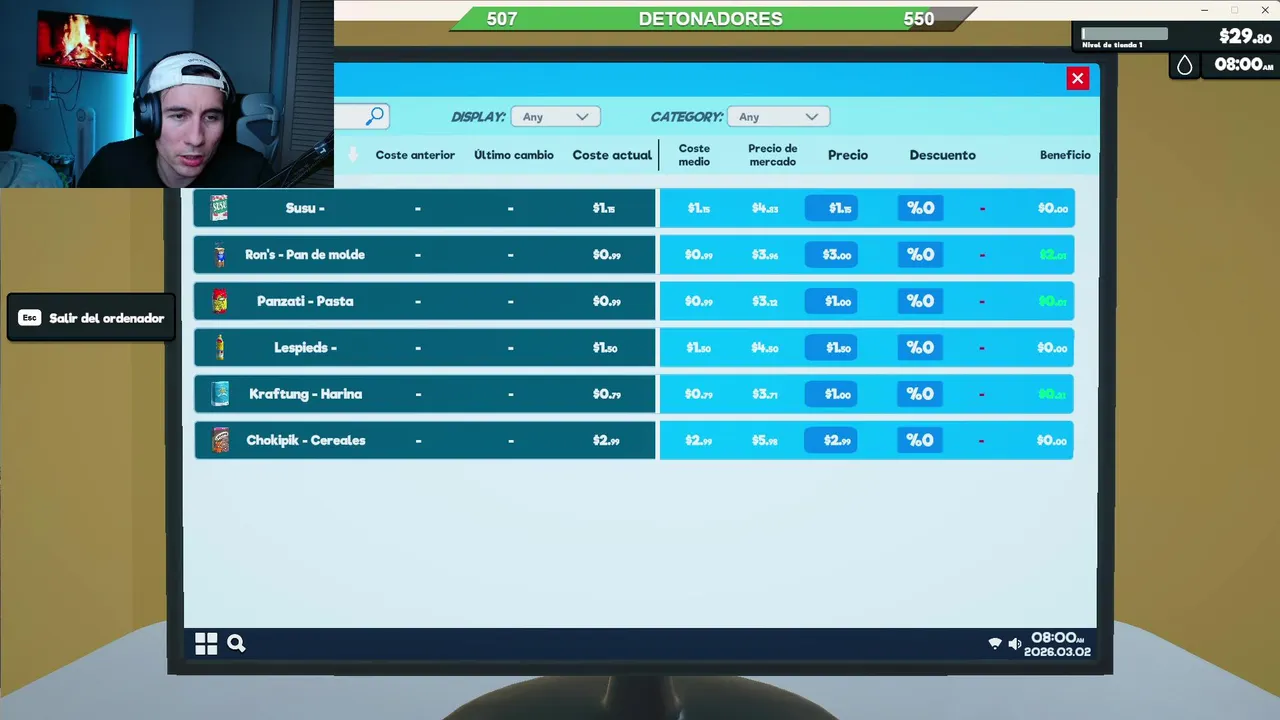Screen dimensions: 1280x720
Task: Click the search magnifier icon in the filter bar
Action: click(x=374, y=116)
